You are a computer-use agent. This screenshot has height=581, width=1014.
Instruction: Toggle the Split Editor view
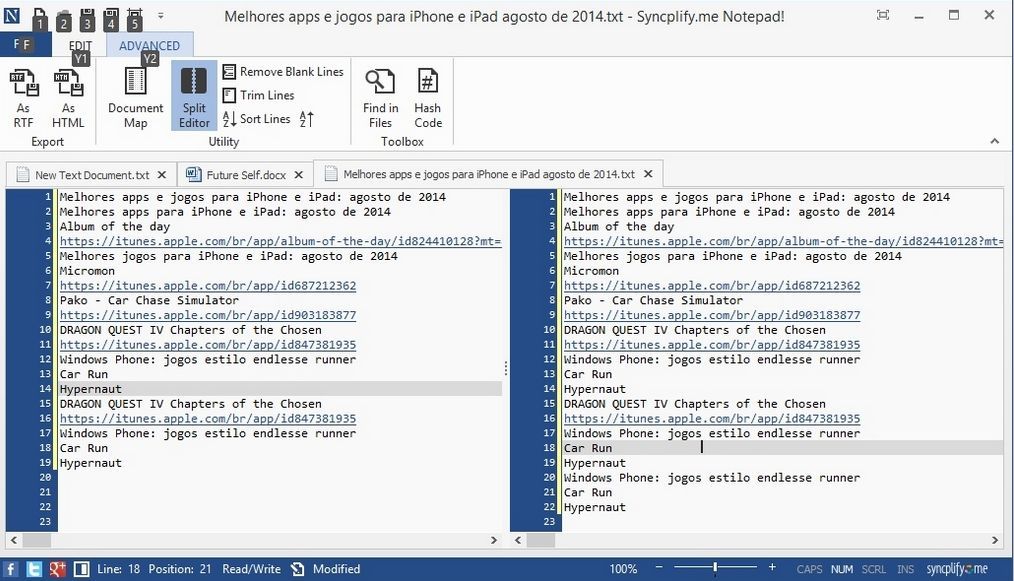tap(194, 96)
